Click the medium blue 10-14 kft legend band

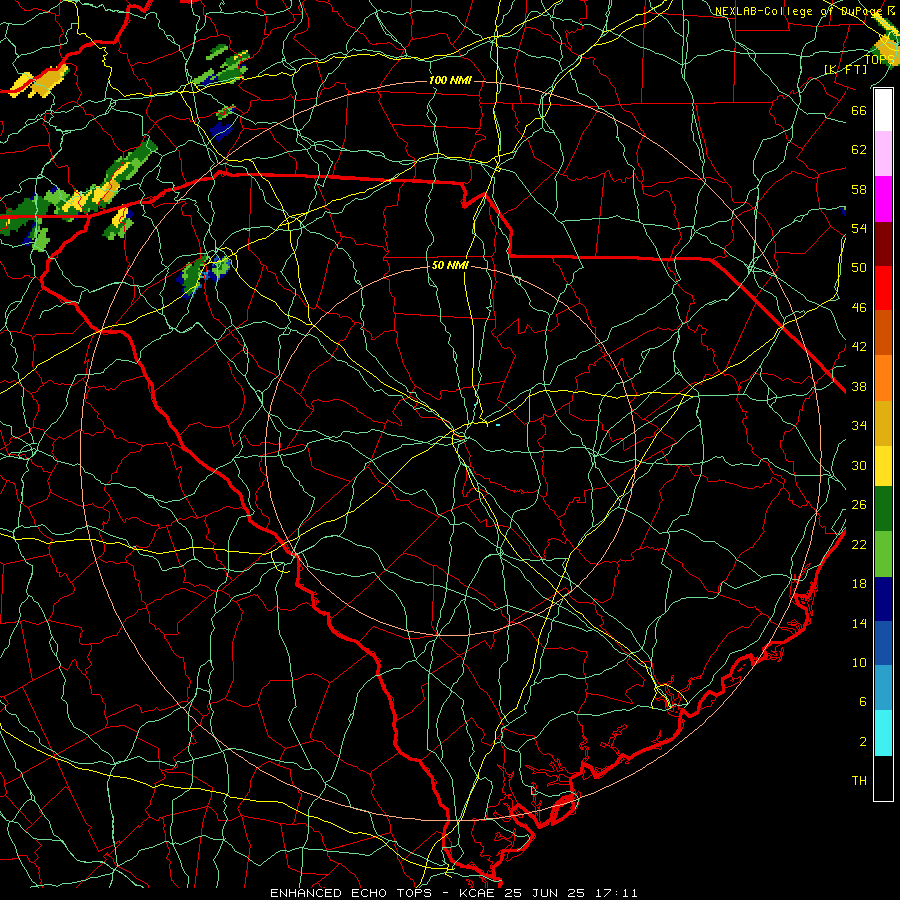pos(883,643)
